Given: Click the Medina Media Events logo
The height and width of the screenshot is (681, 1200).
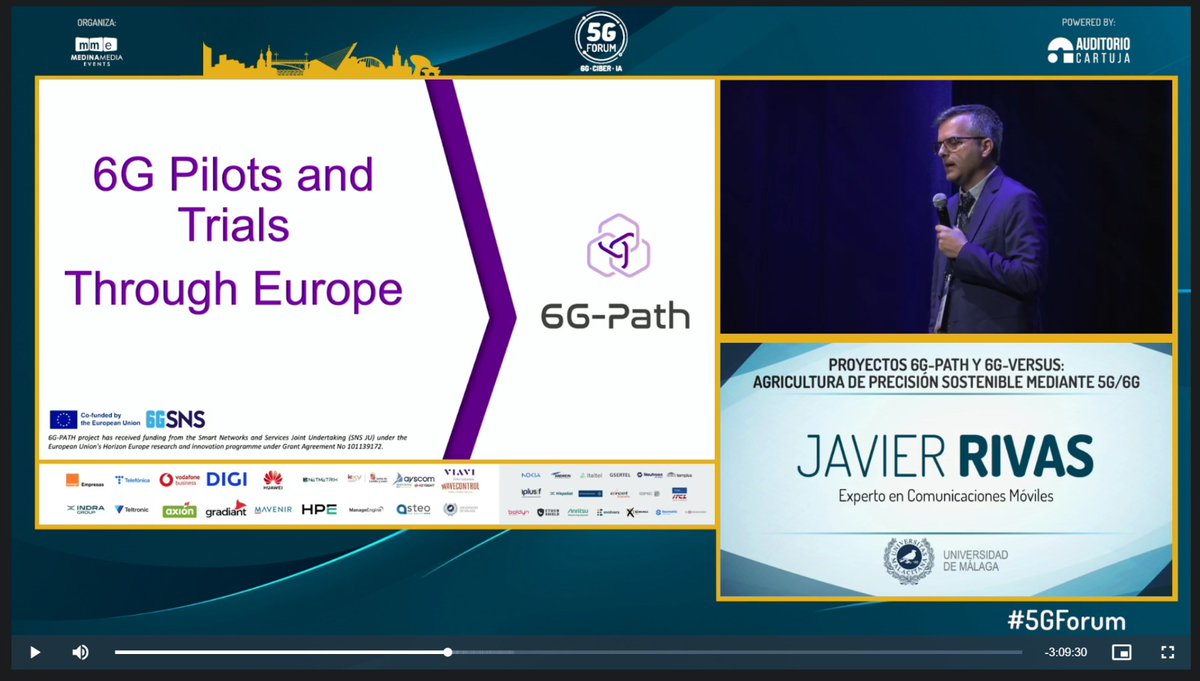Looking at the screenshot, I should click(x=96, y=50).
